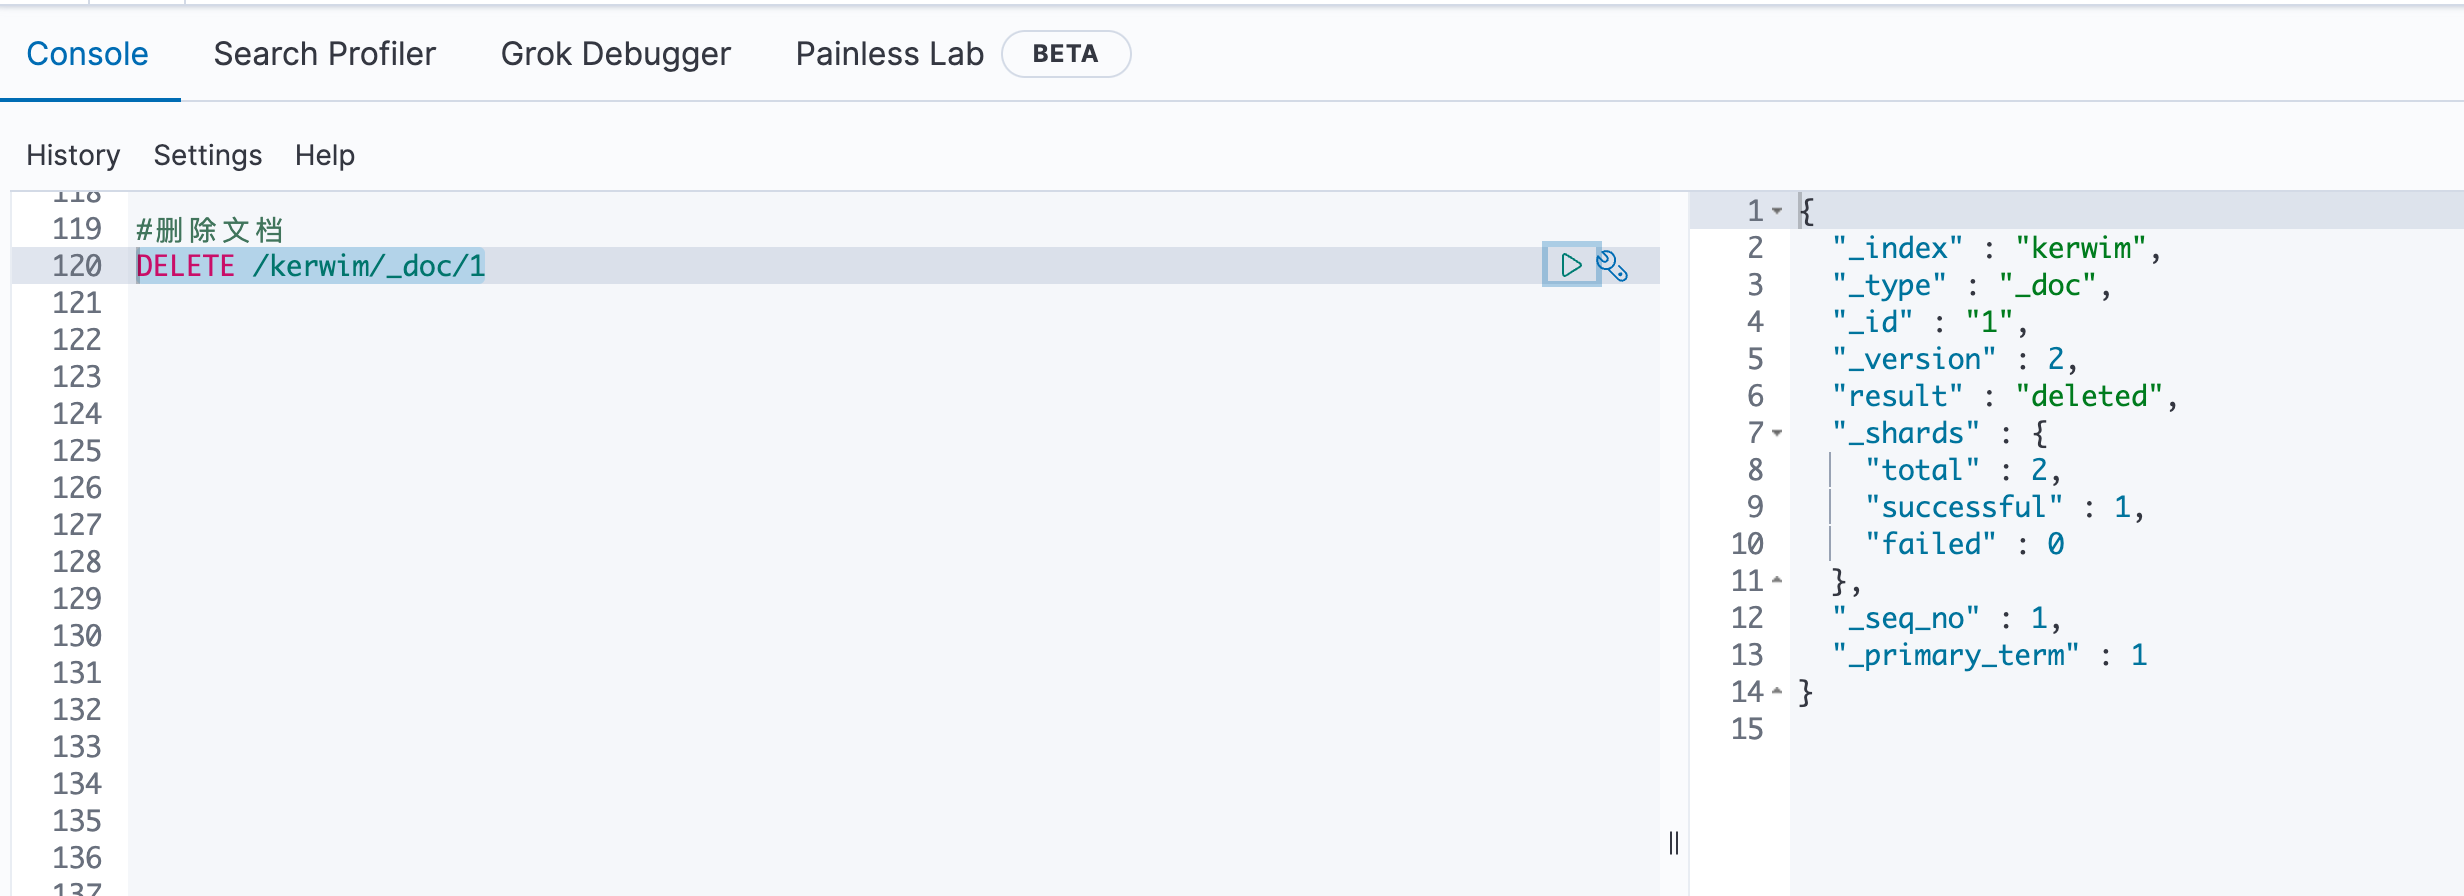Viewport: 2464px width, 896px height.
Task: Run the DELETE request with play icon
Action: 1571,265
